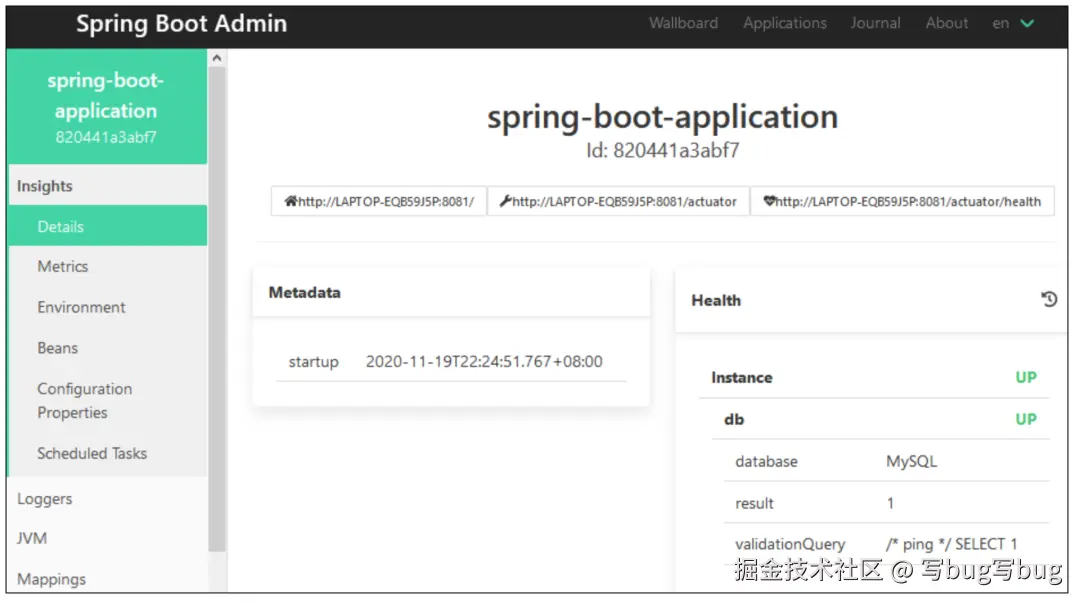The width and height of the screenshot is (1080, 604).
Task: Click the home icon on the application URL
Action: tap(292, 201)
